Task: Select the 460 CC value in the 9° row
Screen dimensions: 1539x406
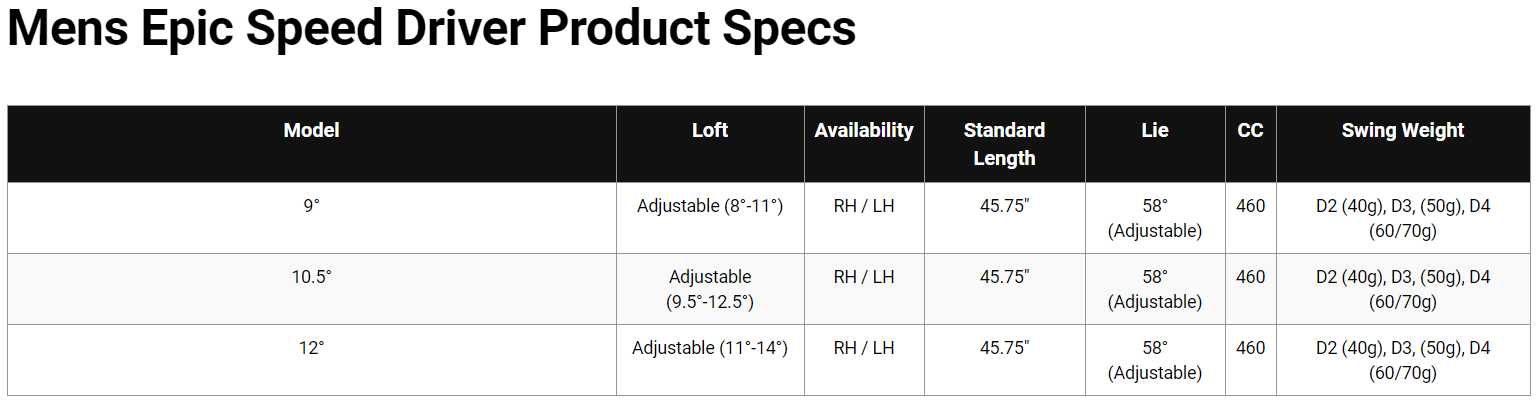Action: tap(1250, 206)
